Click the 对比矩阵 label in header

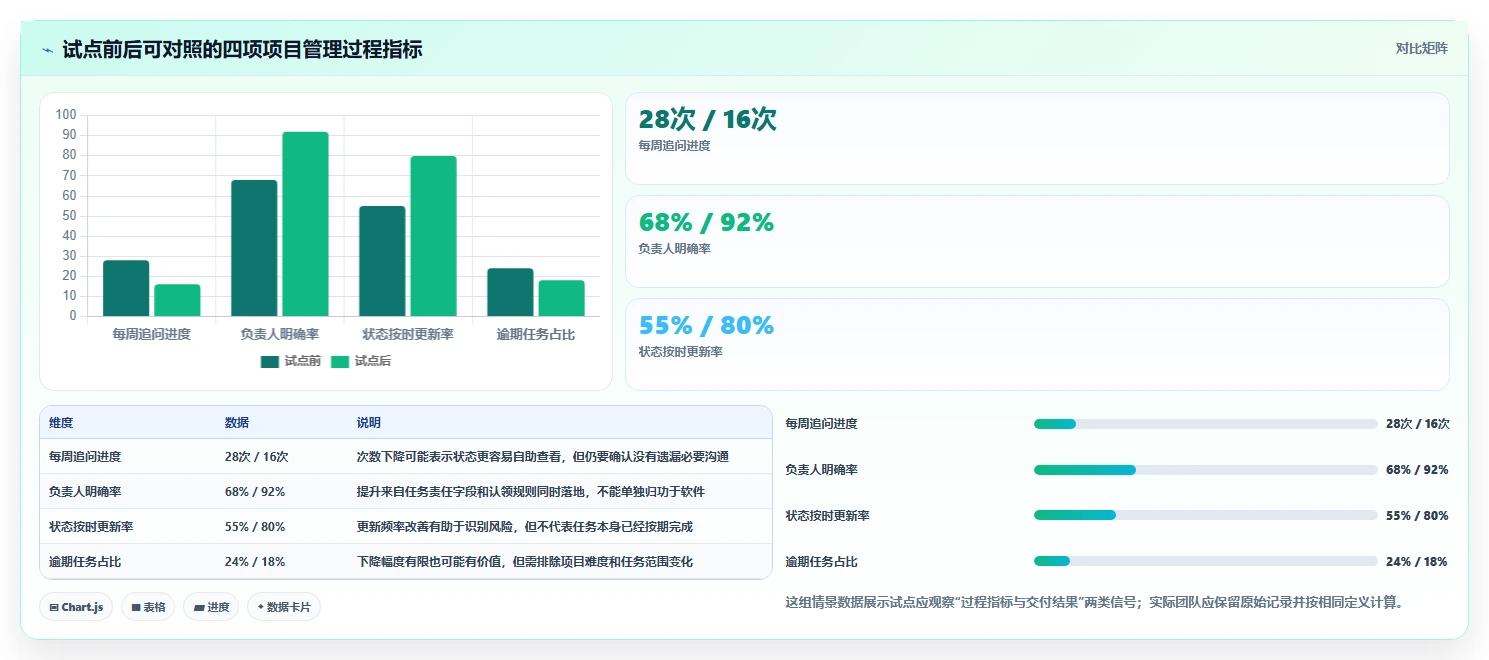1422,48
